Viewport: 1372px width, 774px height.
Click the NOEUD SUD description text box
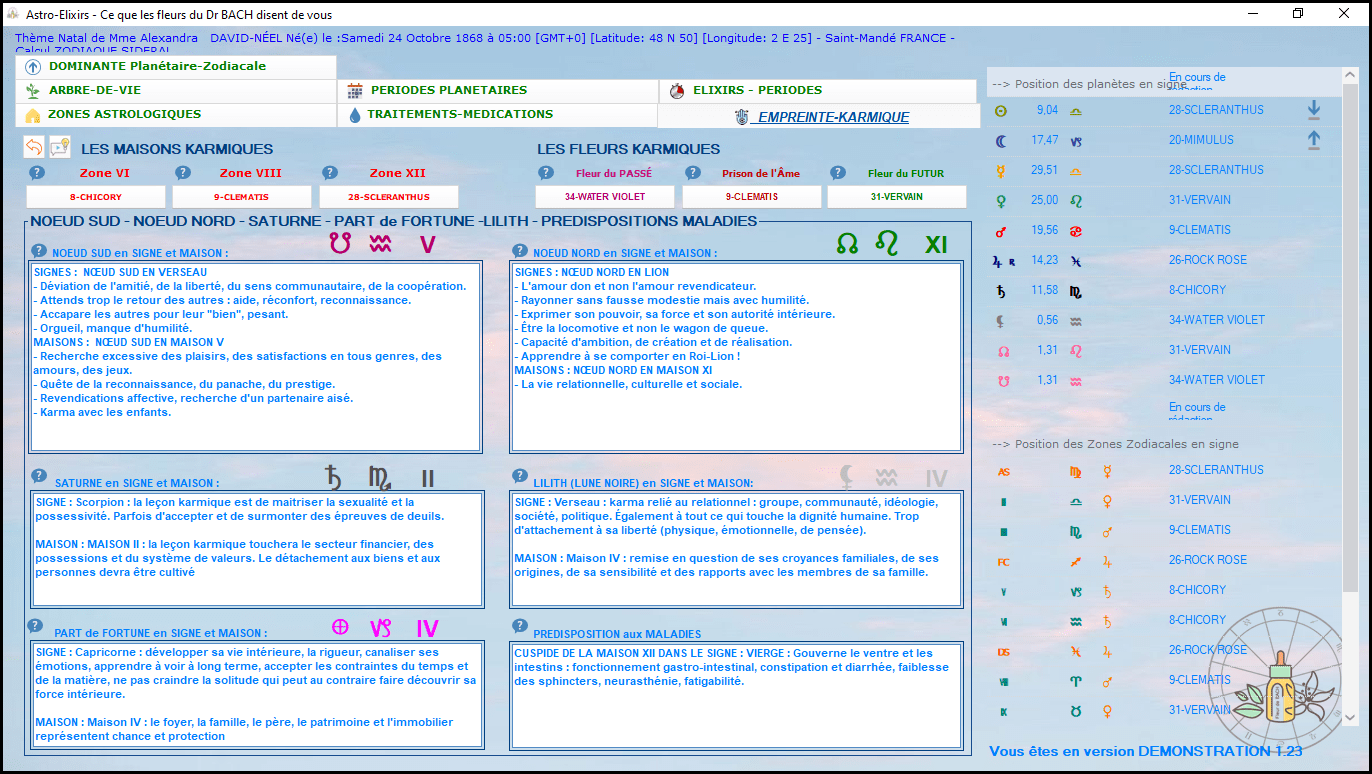[x=256, y=357]
